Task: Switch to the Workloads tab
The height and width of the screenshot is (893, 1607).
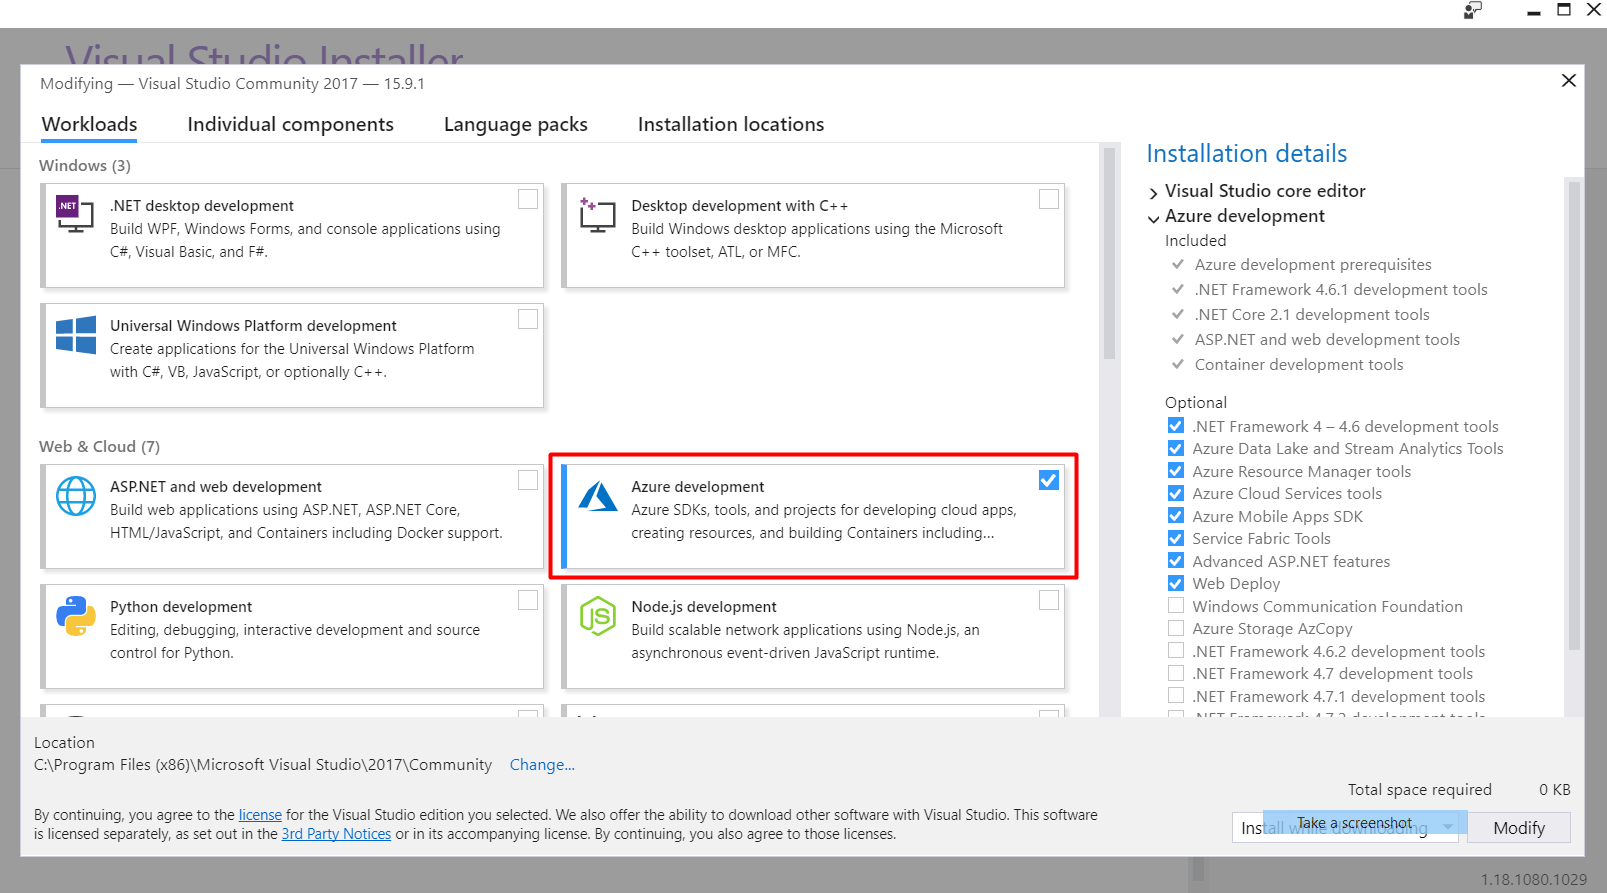Action: tap(90, 124)
